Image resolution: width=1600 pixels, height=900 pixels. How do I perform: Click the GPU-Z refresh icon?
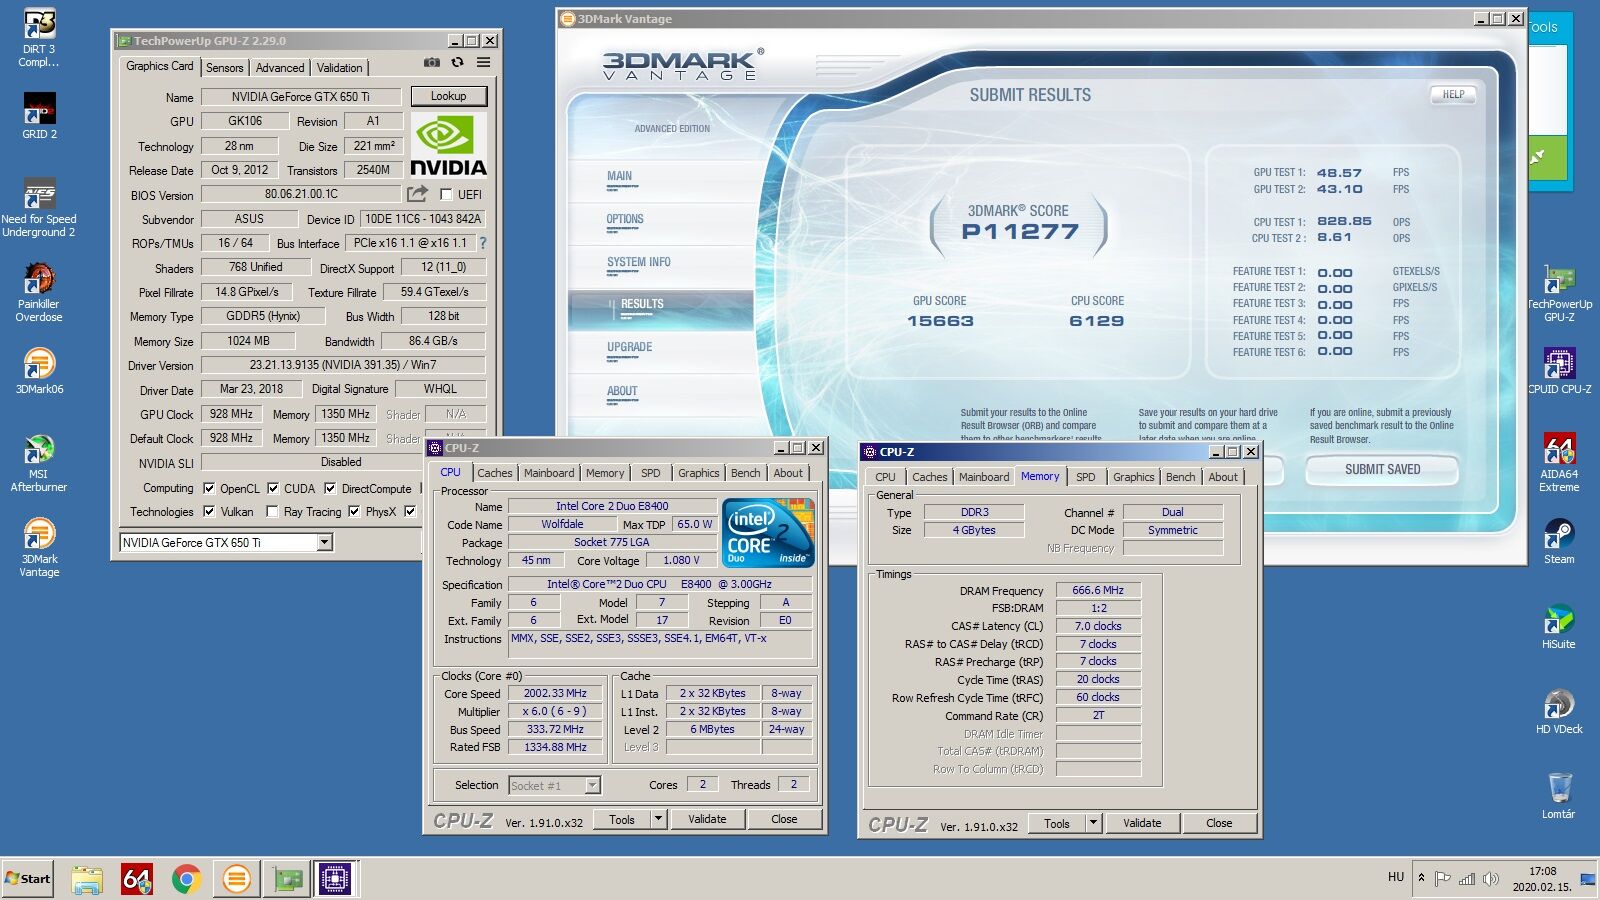tap(457, 63)
